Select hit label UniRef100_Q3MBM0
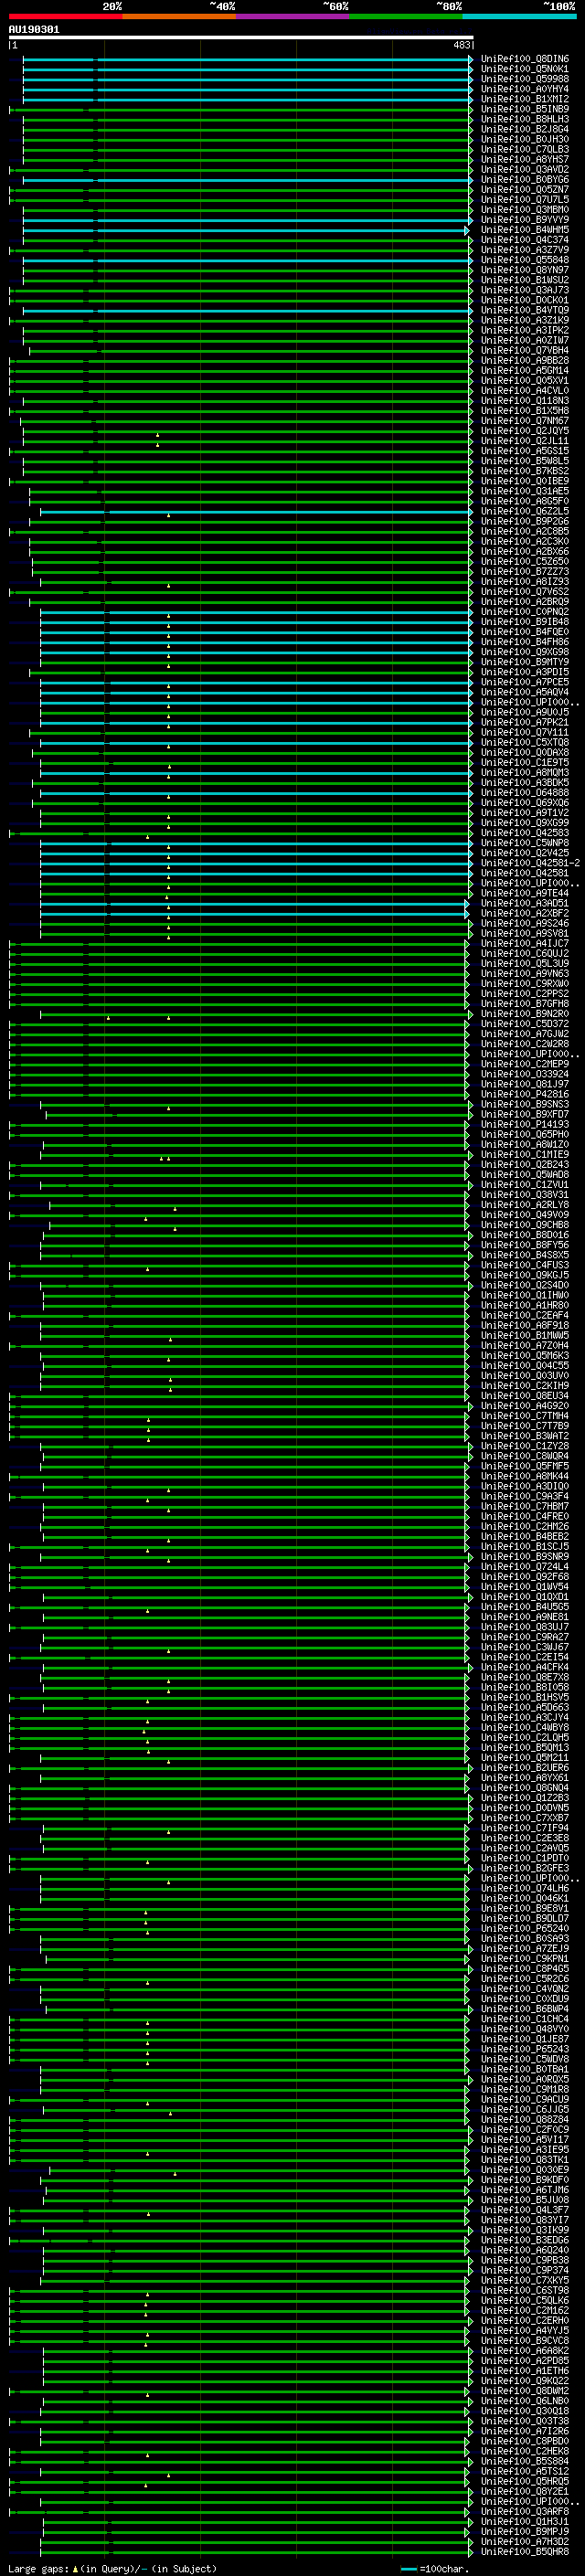This screenshot has width=585, height=2576. (525, 210)
